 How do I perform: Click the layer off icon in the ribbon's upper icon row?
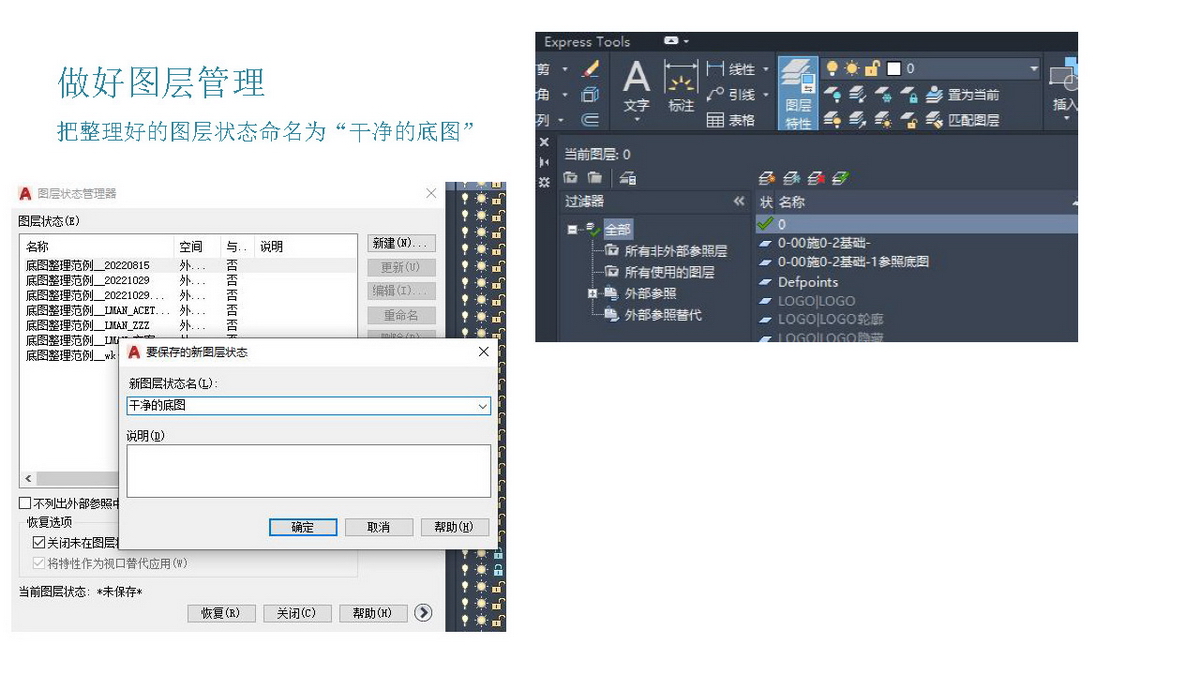[x=832, y=95]
